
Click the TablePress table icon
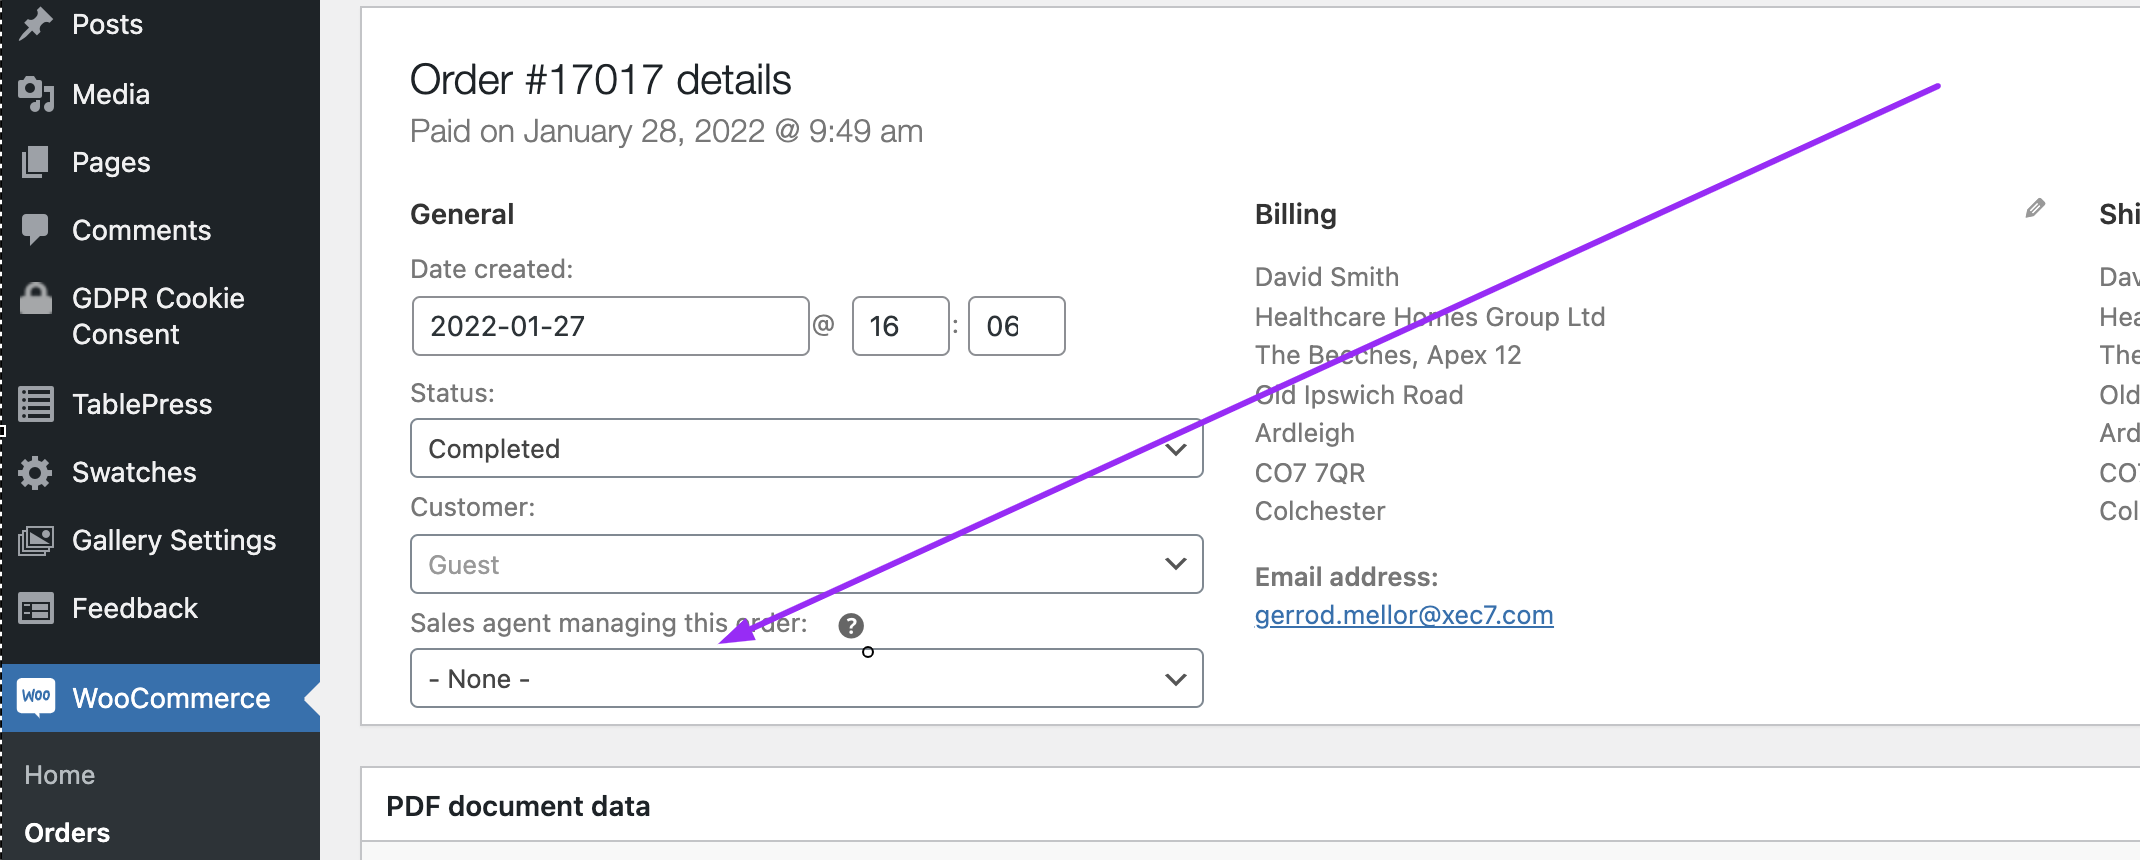click(36, 404)
